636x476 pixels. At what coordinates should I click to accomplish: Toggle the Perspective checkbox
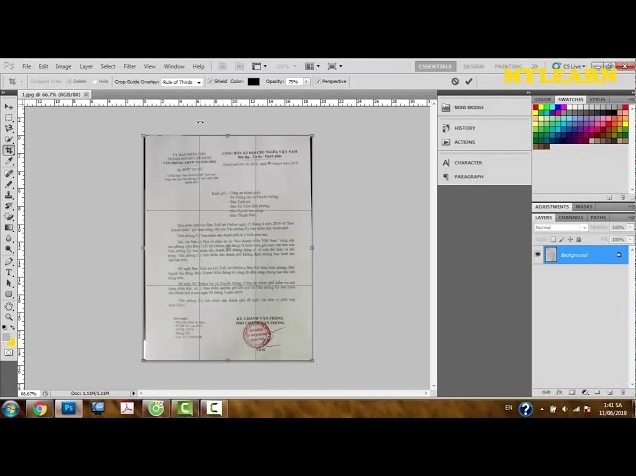pyautogui.click(x=318, y=81)
